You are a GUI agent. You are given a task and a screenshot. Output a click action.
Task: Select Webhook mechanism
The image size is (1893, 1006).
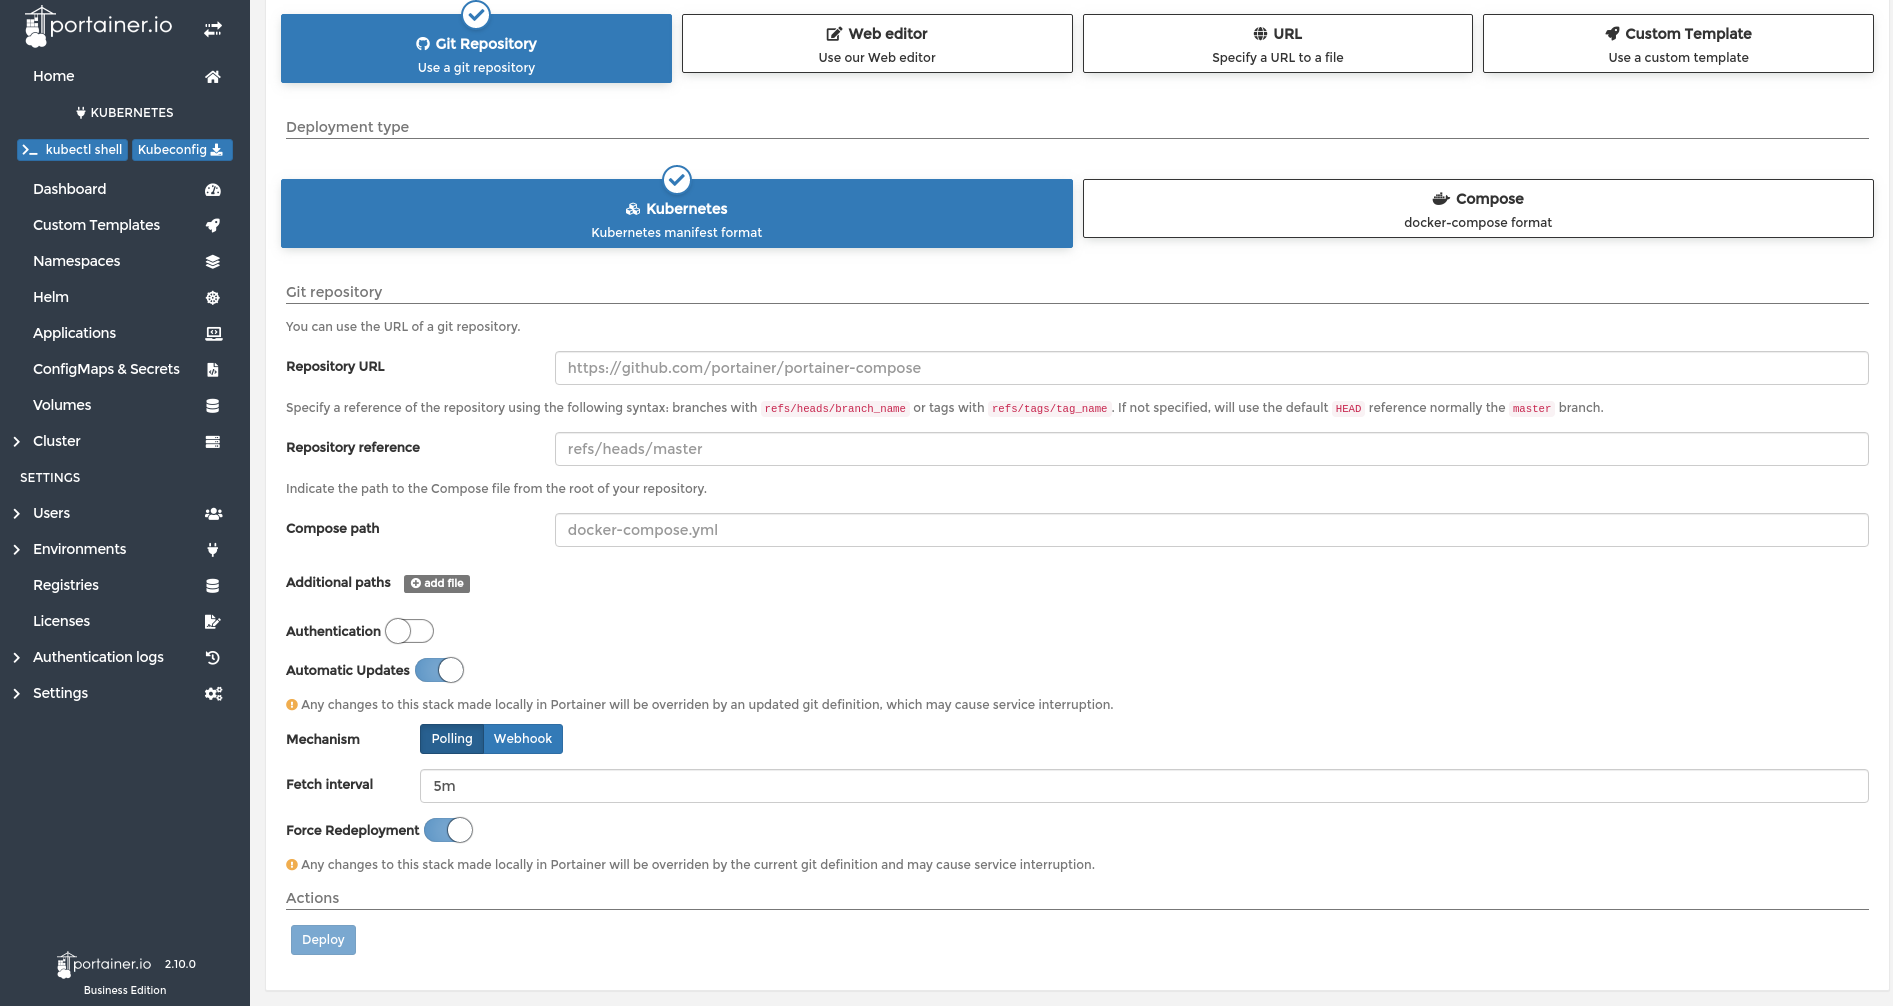point(523,739)
